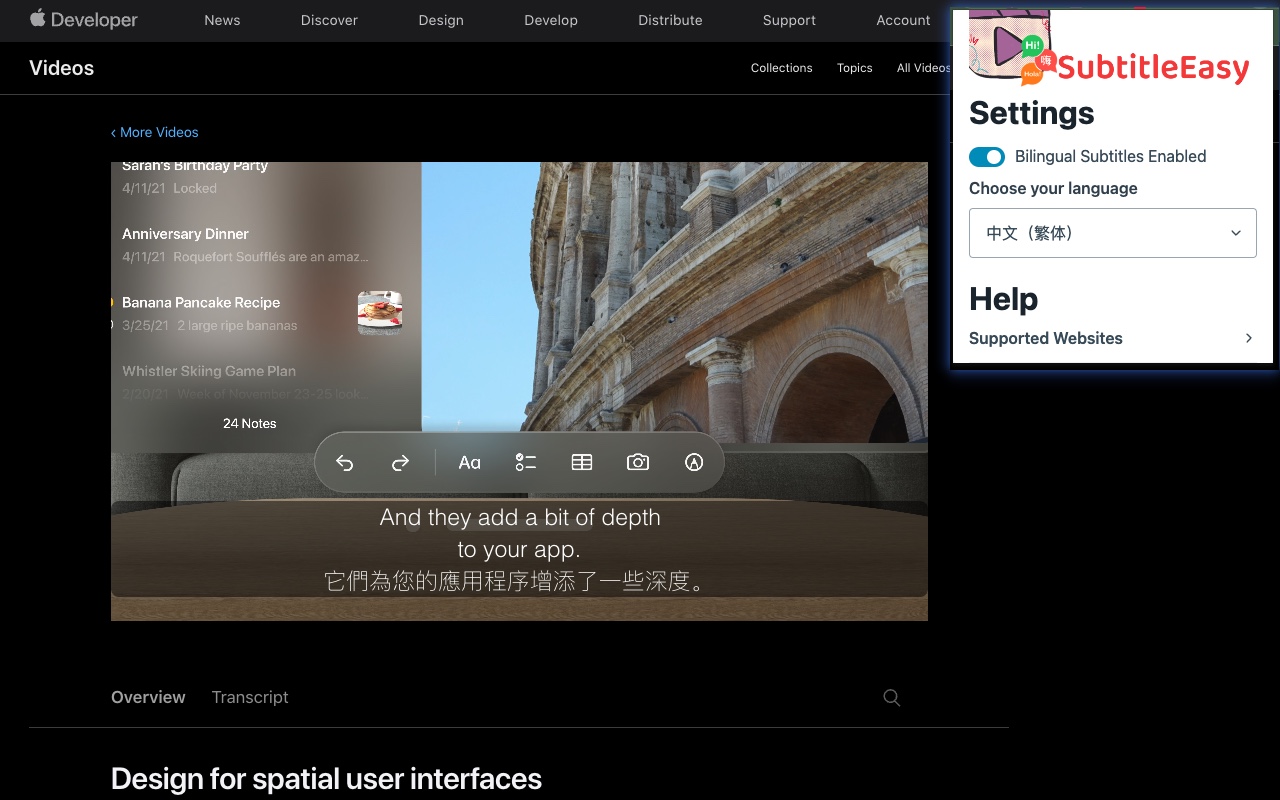The width and height of the screenshot is (1280, 800).
Task: Open the Develop menu in the navigation
Action: click(550, 20)
